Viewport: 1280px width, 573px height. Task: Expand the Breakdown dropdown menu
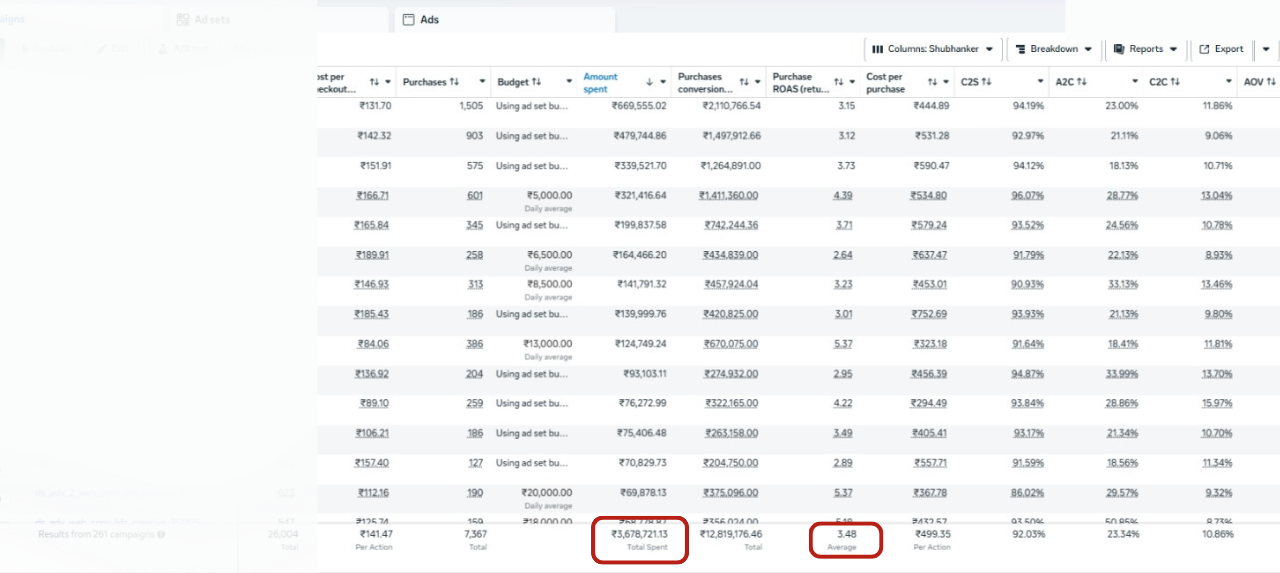click(1053, 49)
